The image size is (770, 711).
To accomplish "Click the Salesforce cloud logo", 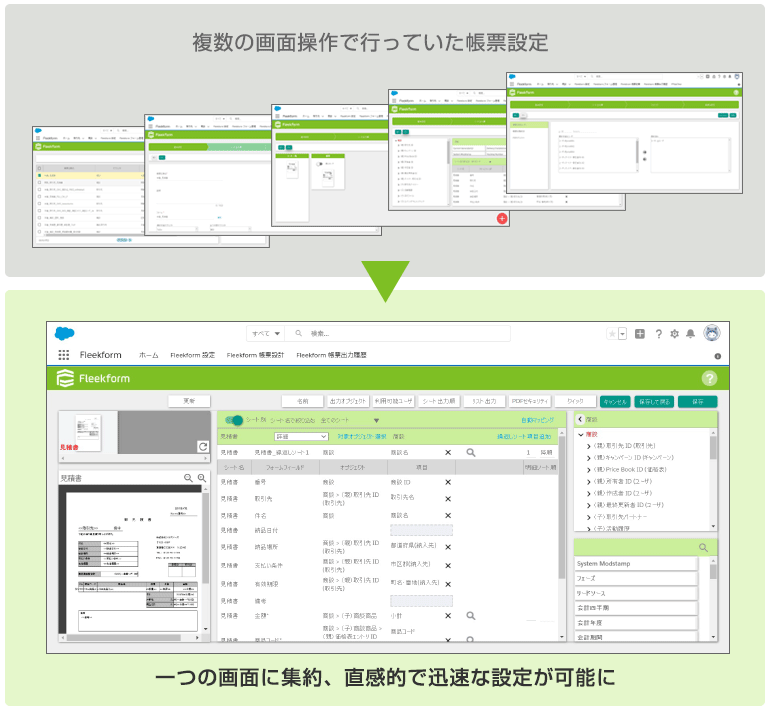I will tap(64, 333).
